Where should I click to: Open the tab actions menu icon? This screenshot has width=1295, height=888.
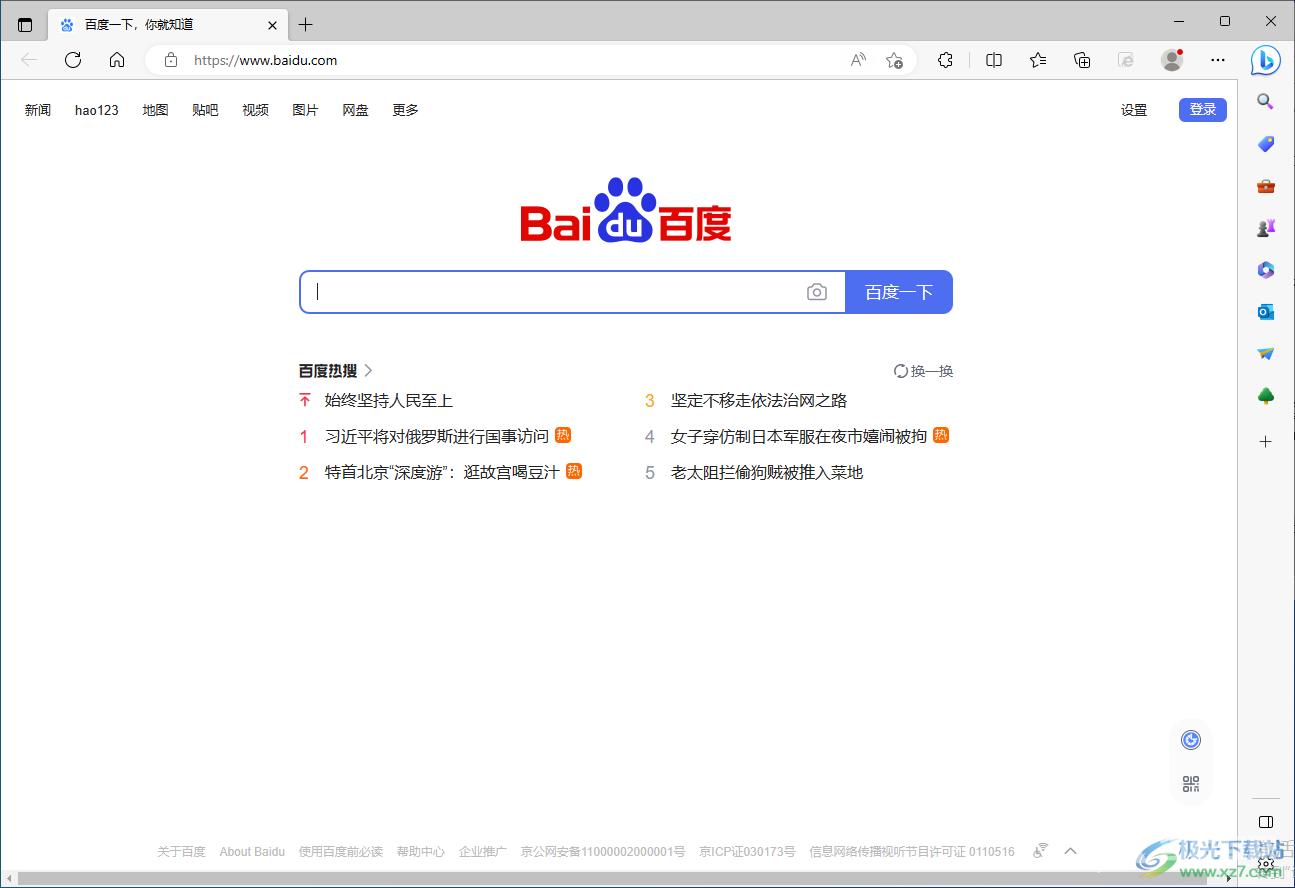pos(25,24)
